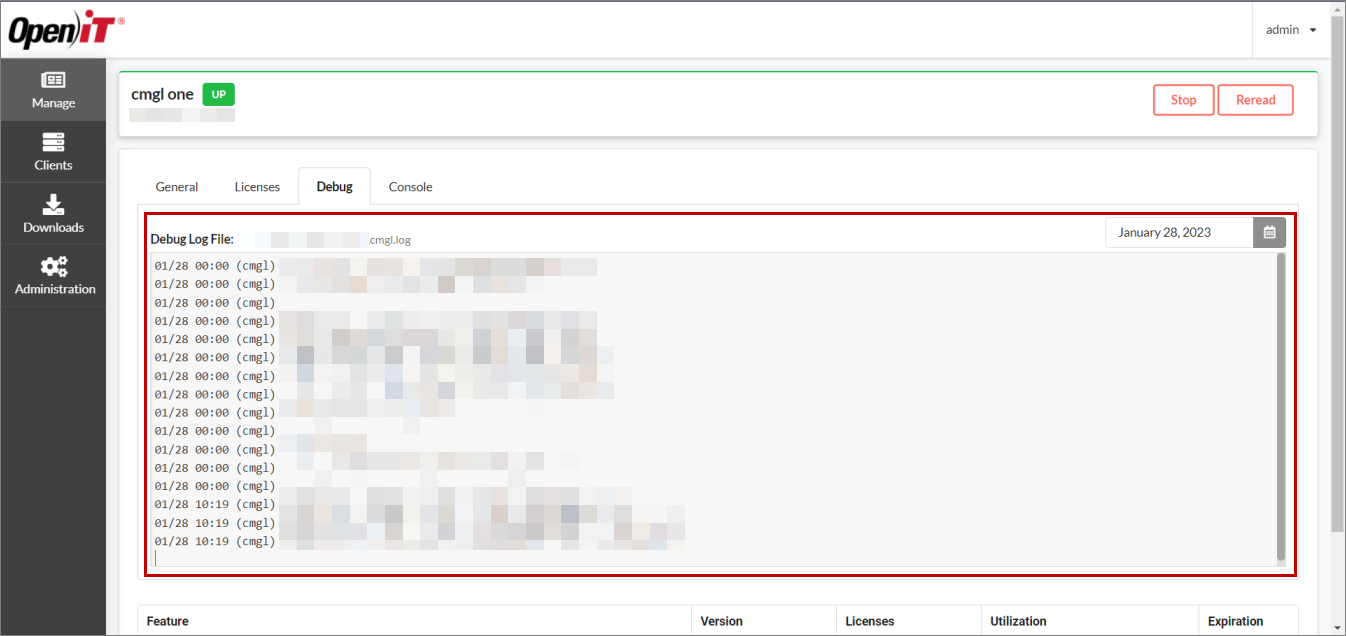Open the admin menu in the top bar
This screenshot has height=636, width=1346.
(x=1291, y=30)
